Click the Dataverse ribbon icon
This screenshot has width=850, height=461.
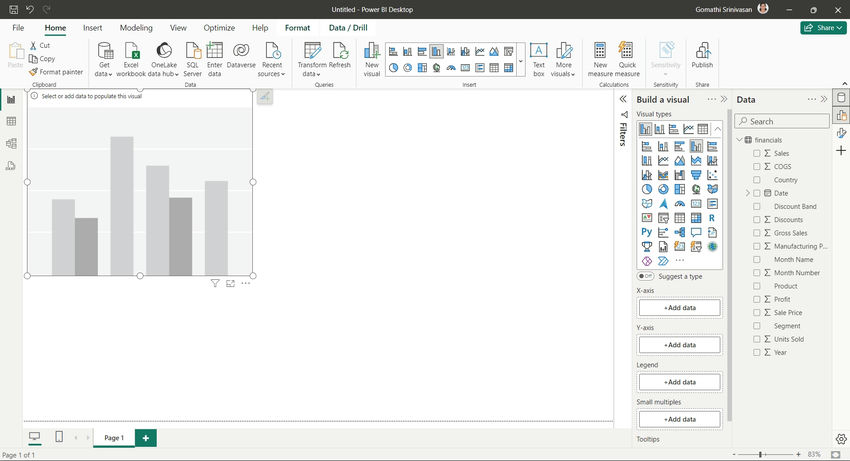click(241, 55)
